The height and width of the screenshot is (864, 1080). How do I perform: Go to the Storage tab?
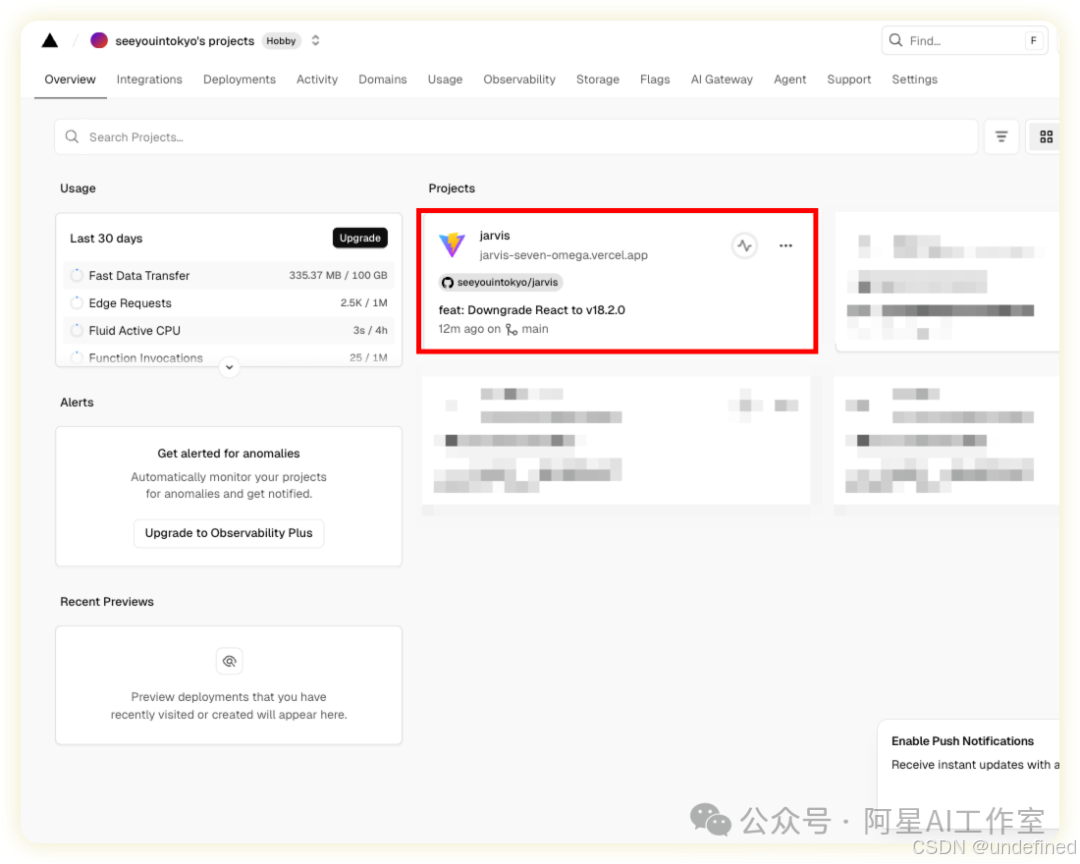tap(597, 79)
